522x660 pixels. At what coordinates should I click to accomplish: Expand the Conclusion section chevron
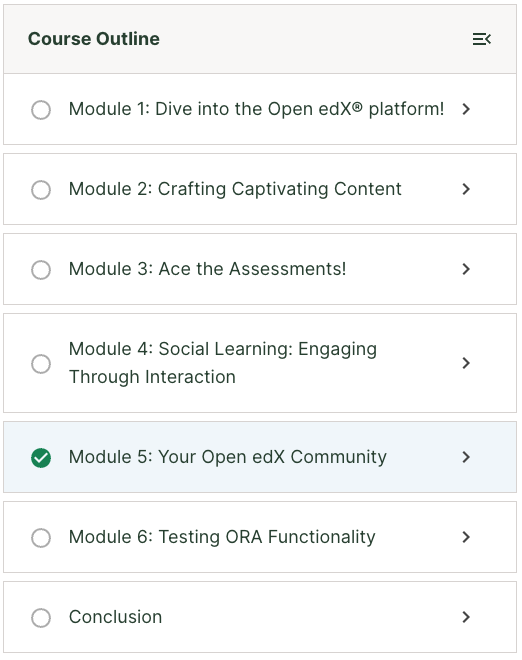[466, 617]
